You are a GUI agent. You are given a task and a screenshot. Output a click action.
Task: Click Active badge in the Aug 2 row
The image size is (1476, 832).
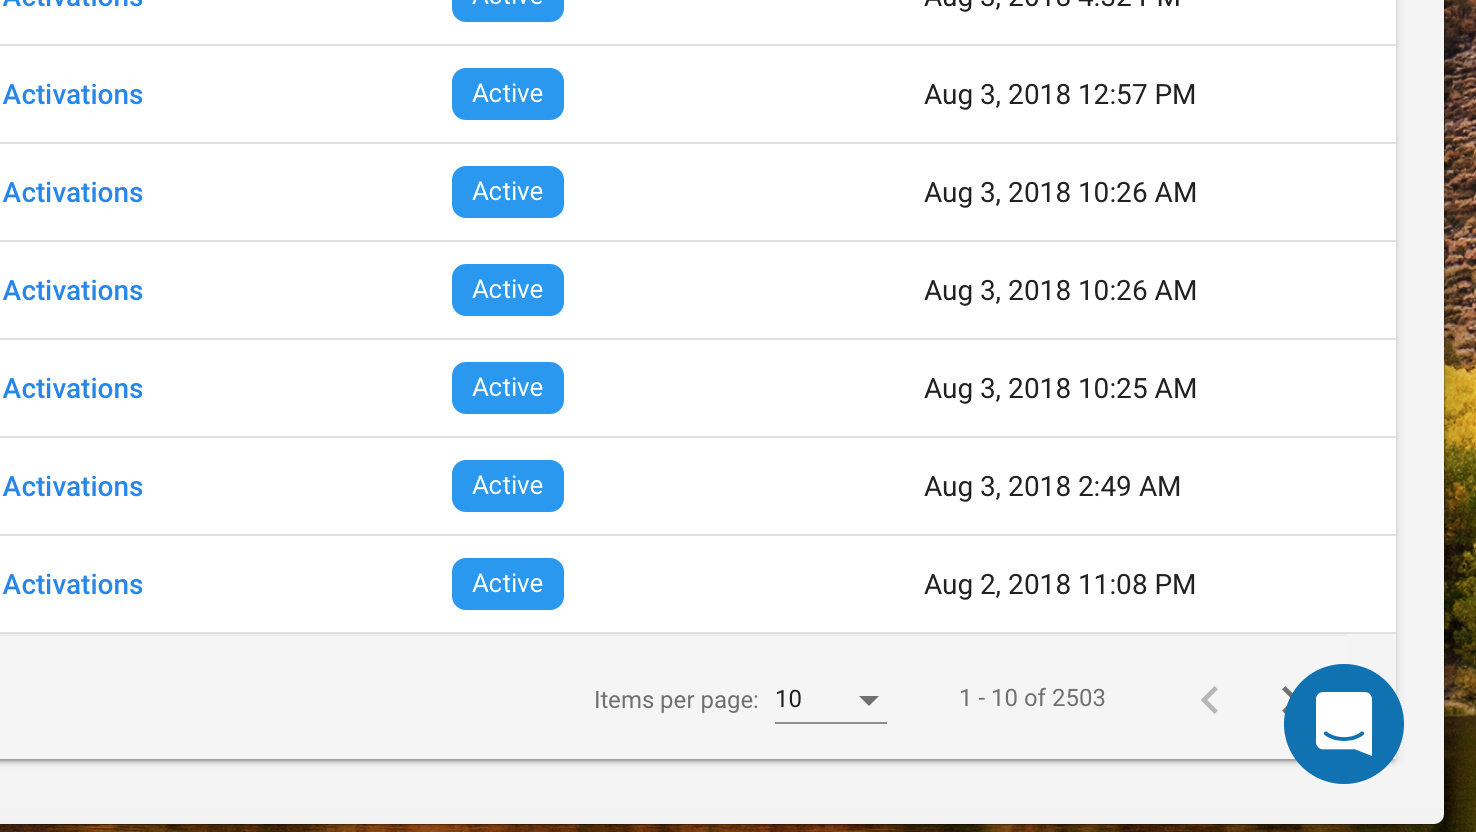[x=508, y=584]
